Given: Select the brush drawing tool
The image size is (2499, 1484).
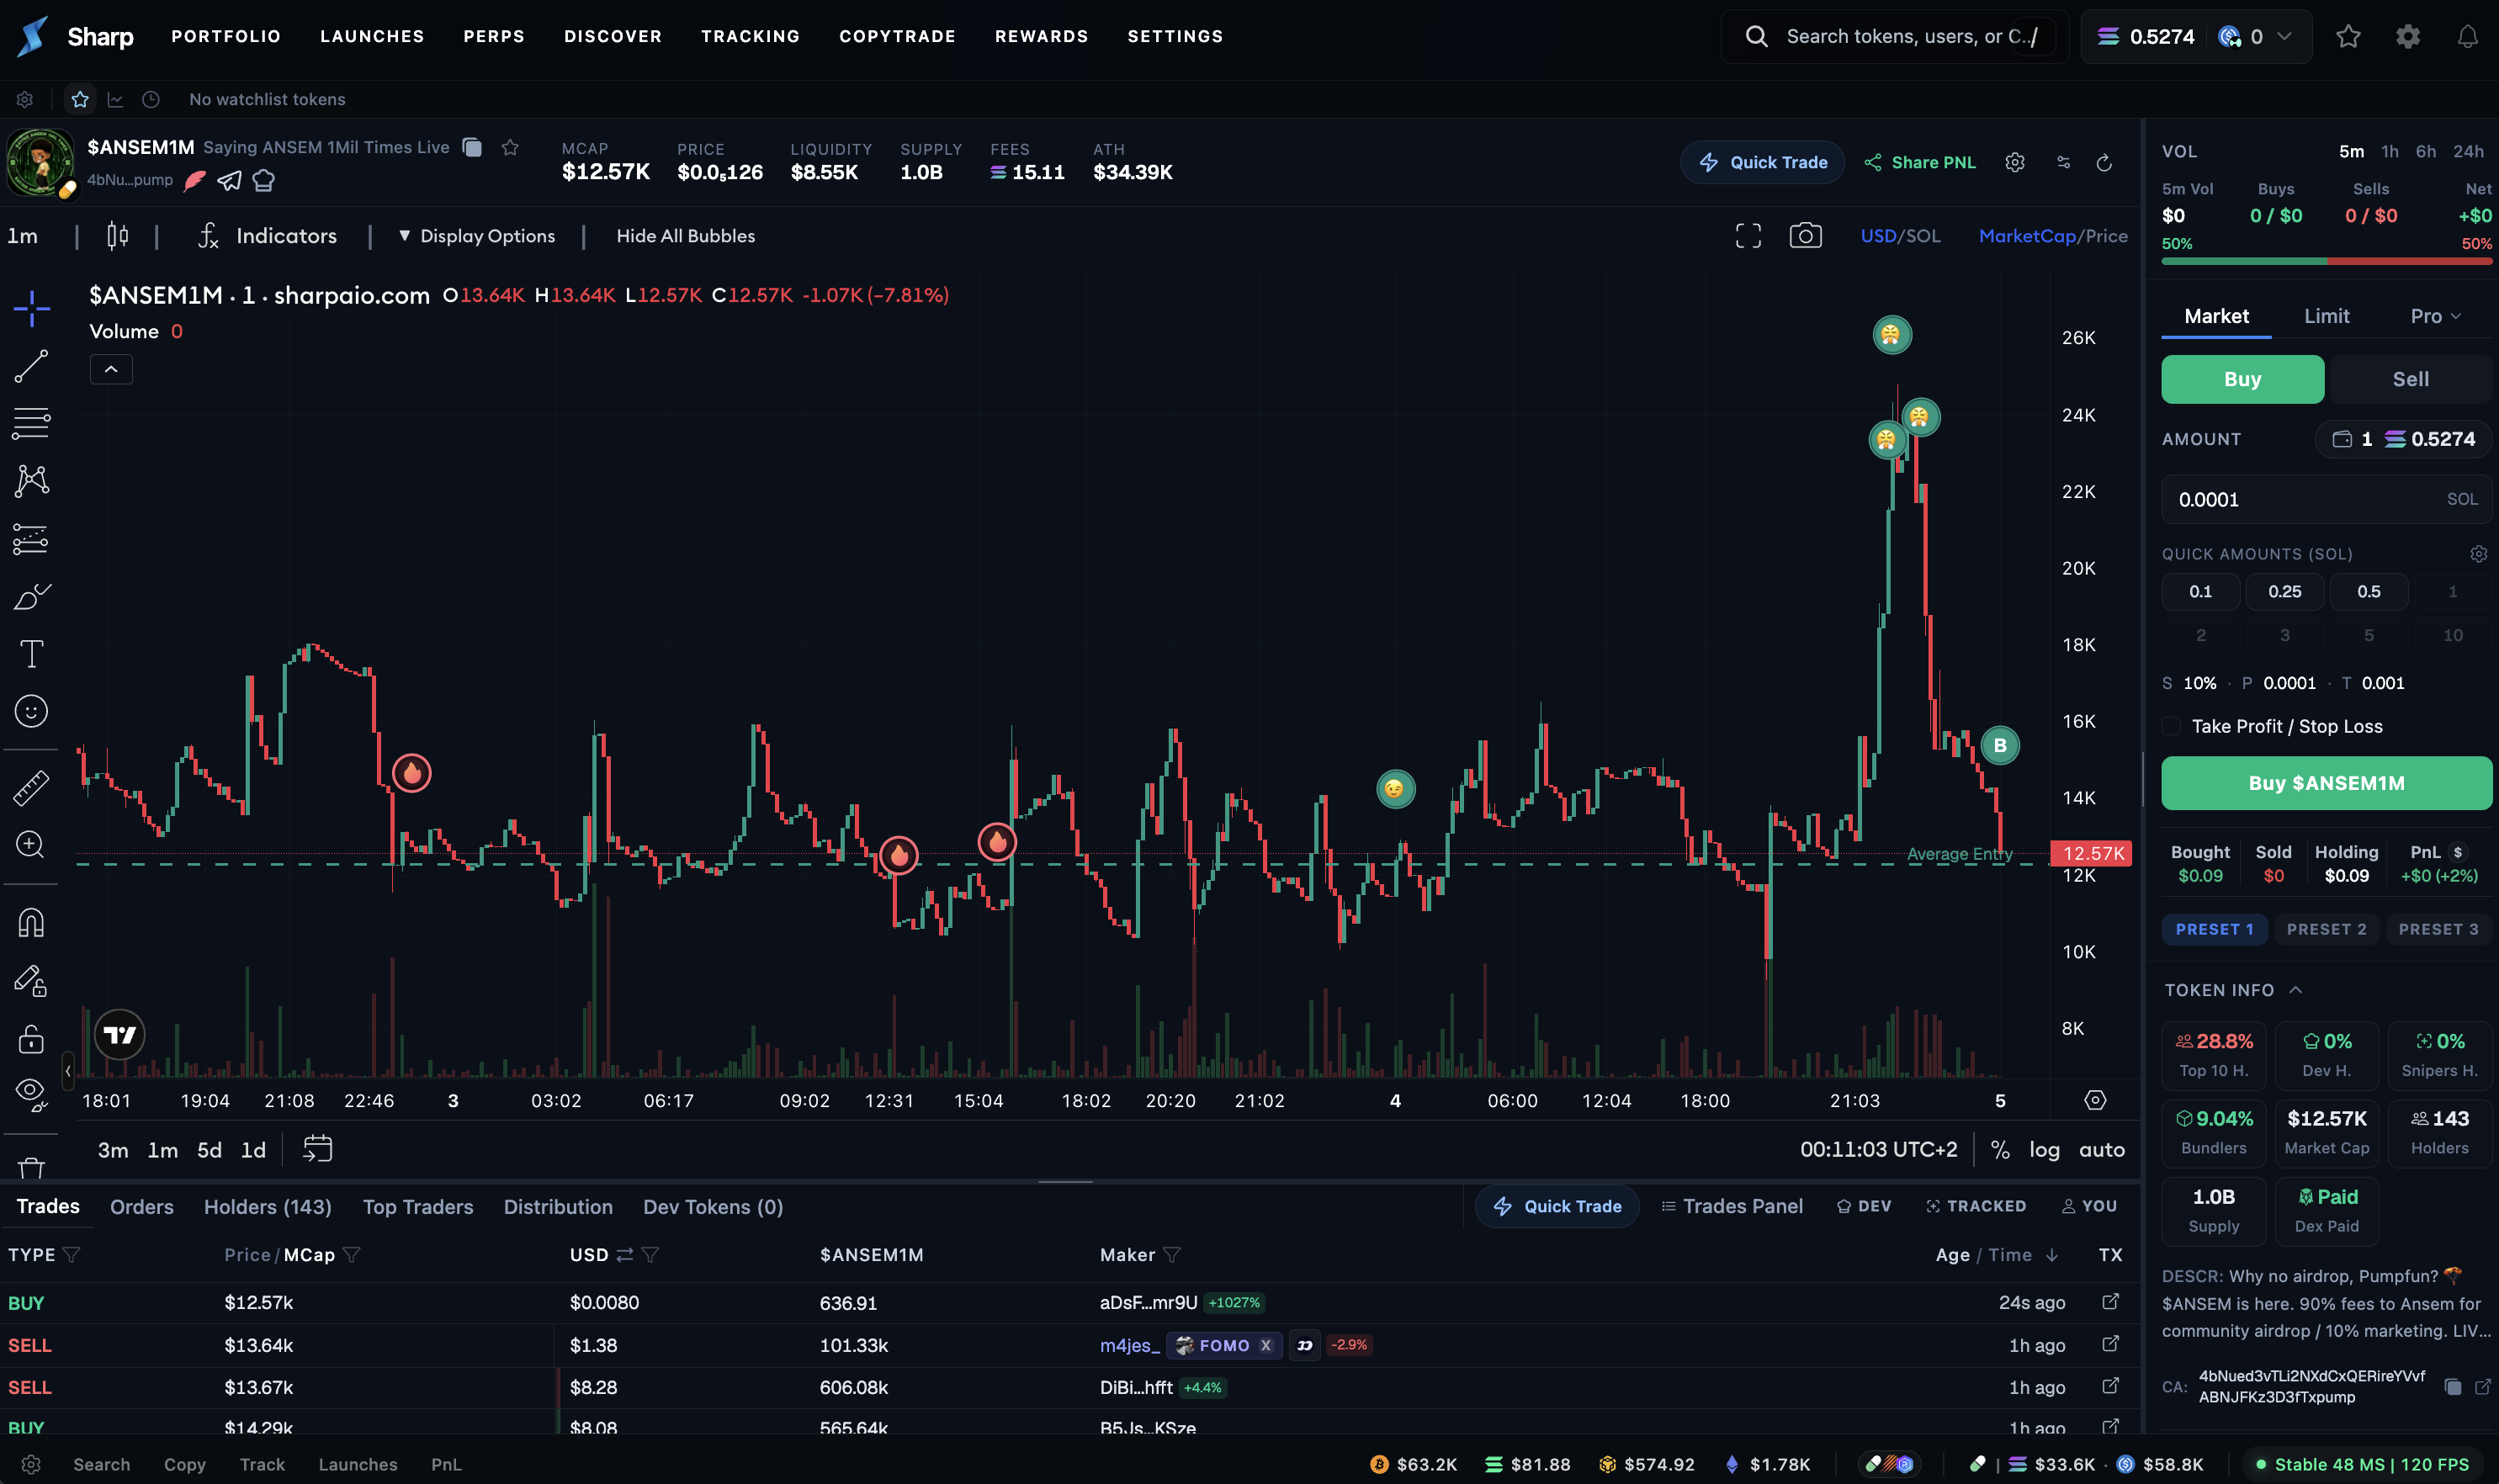Looking at the screenshot, I should (x=32, y=596).
